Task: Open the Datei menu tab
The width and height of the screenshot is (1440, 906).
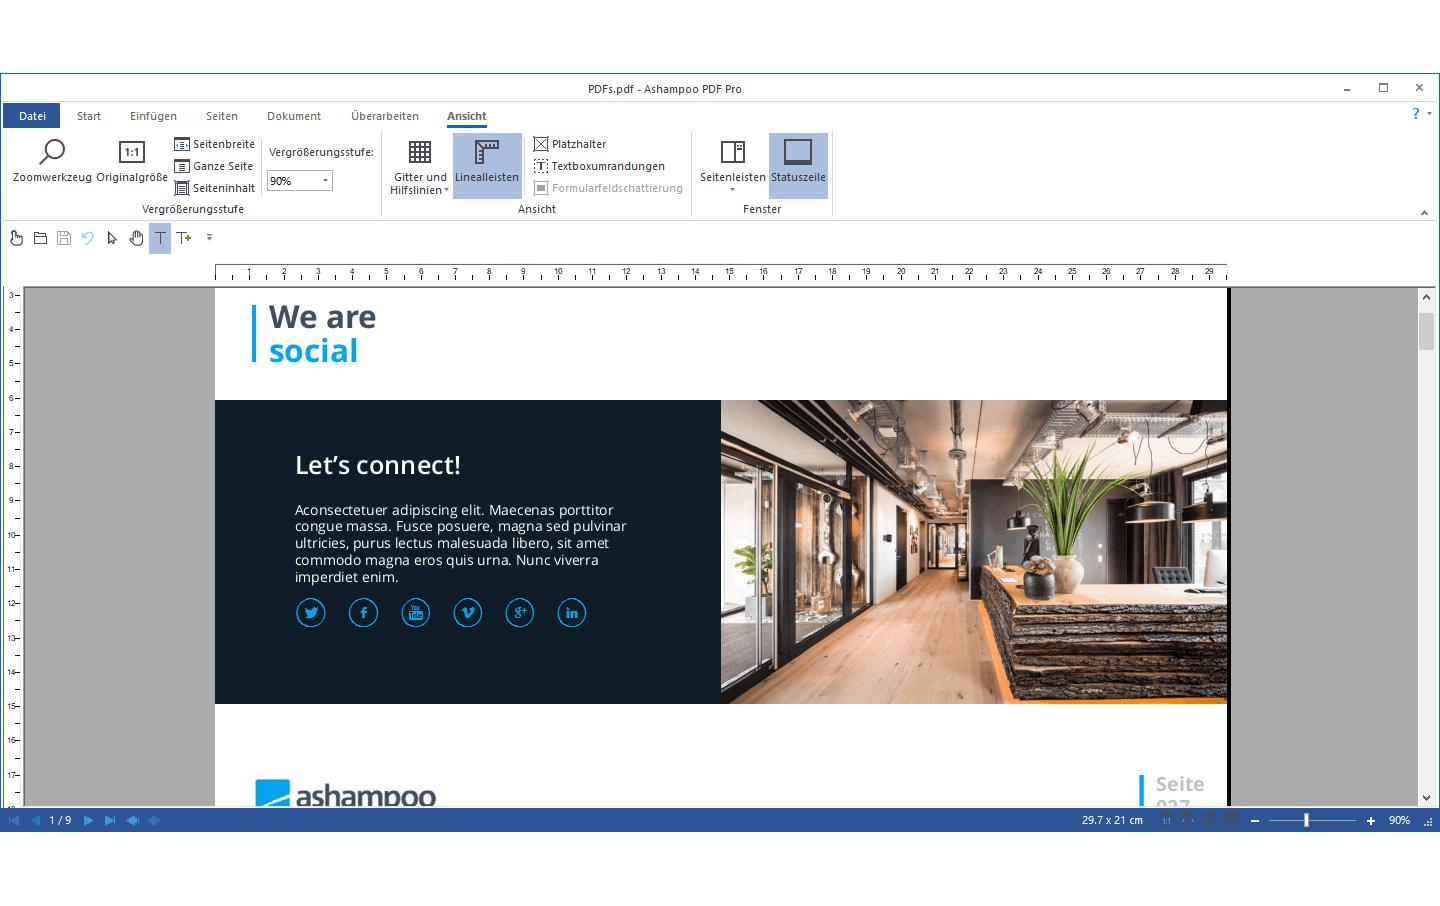Action: [32, 116]
